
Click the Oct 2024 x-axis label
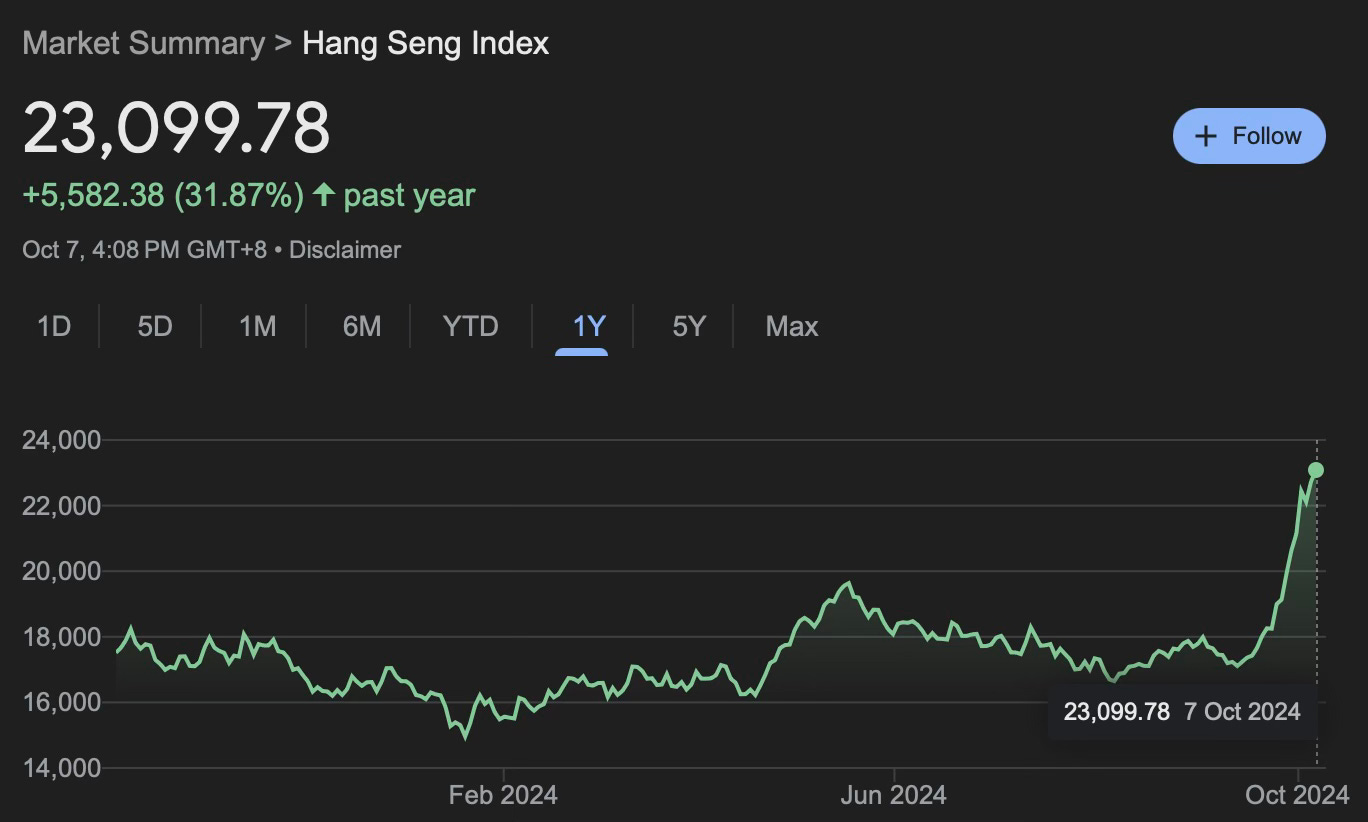1297,796
